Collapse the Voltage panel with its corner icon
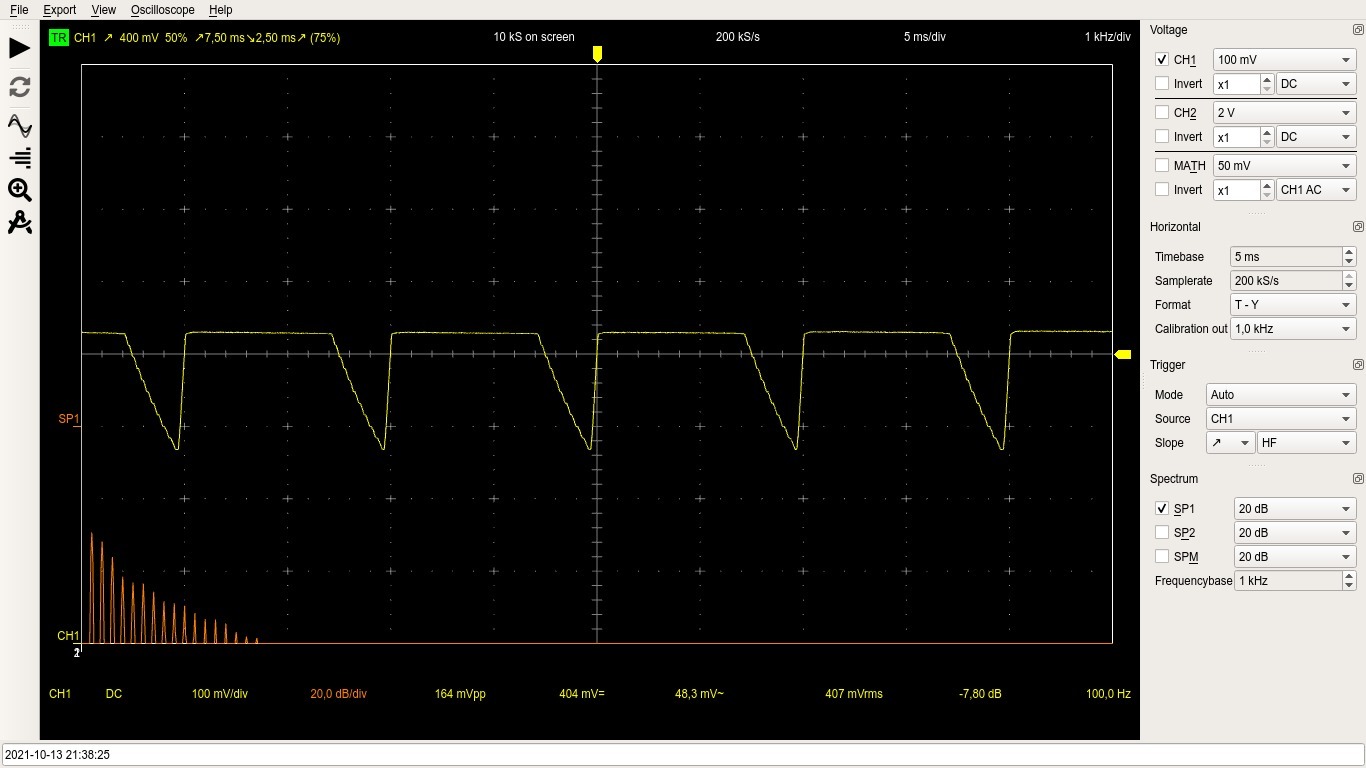The image size is (1366, 768). pos(1357,30)
